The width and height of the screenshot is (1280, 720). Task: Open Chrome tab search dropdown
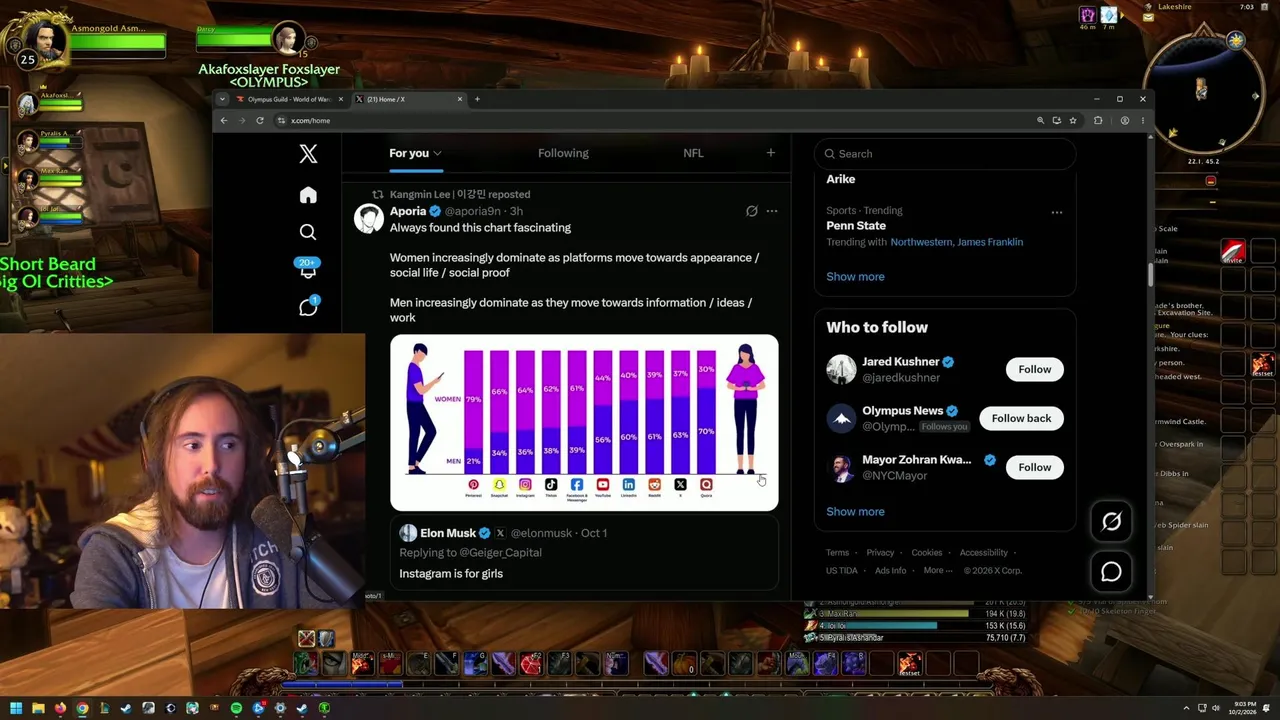[222, 99]
